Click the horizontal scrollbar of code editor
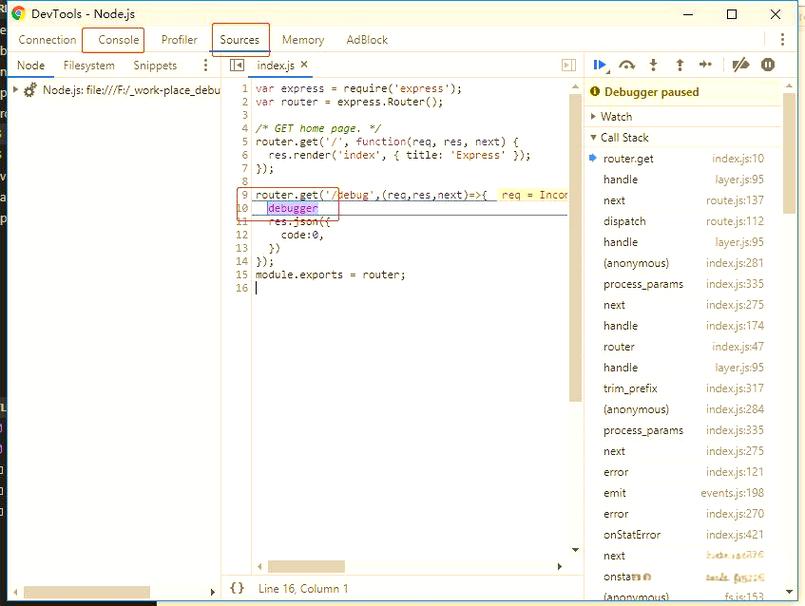 (x=306, y=566)
